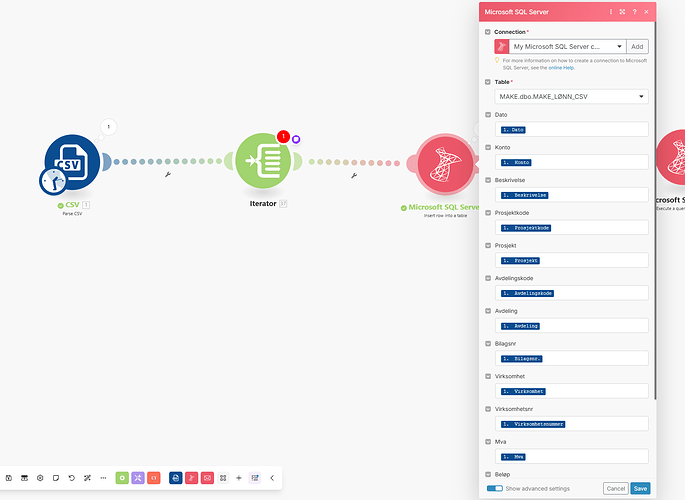685x500 pixels.
Task: Open the more options ellipsis in toolbar
Action: point(103,478)
